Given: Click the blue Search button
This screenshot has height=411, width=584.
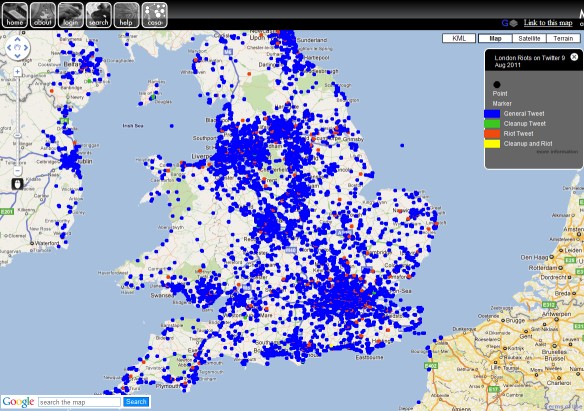Looking at the screenshot, I should (136, 402).
